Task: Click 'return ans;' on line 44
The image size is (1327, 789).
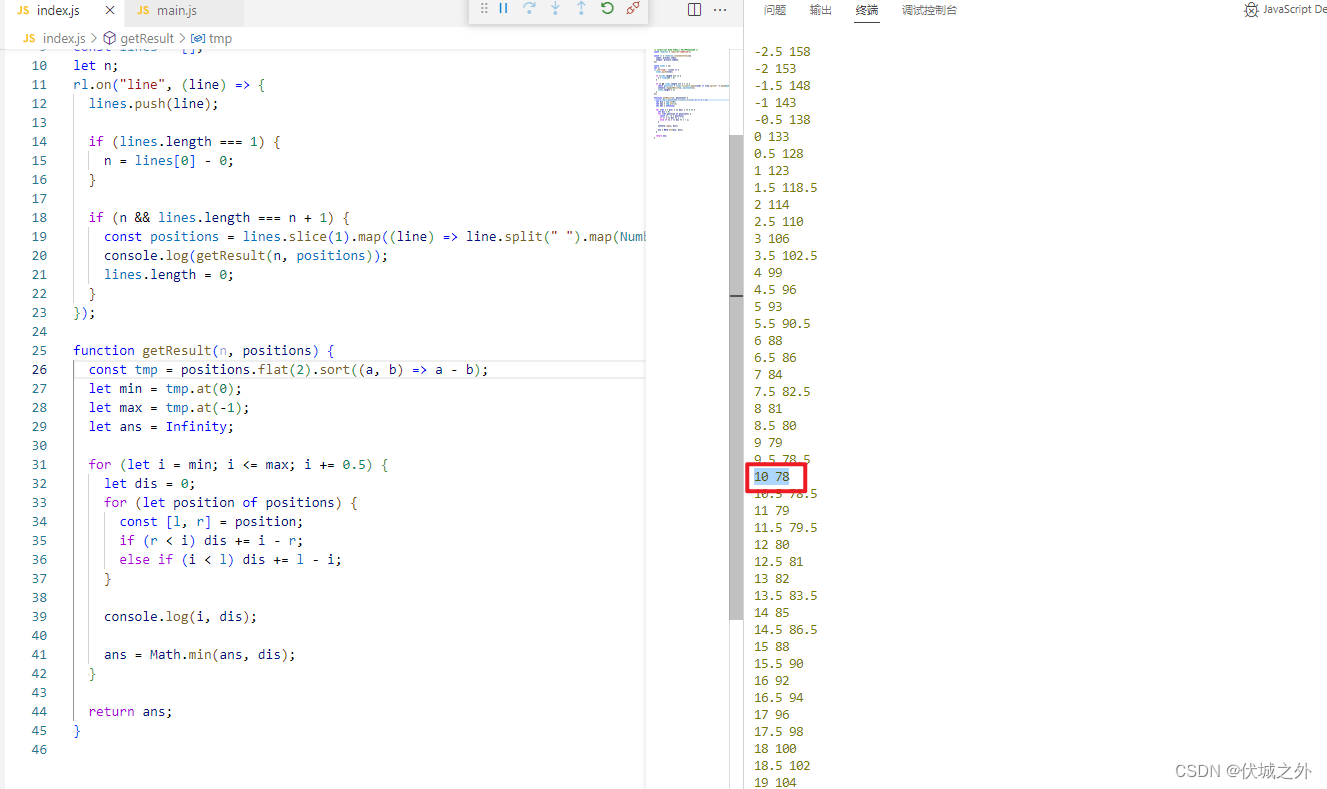Action: tap(130, 711)
